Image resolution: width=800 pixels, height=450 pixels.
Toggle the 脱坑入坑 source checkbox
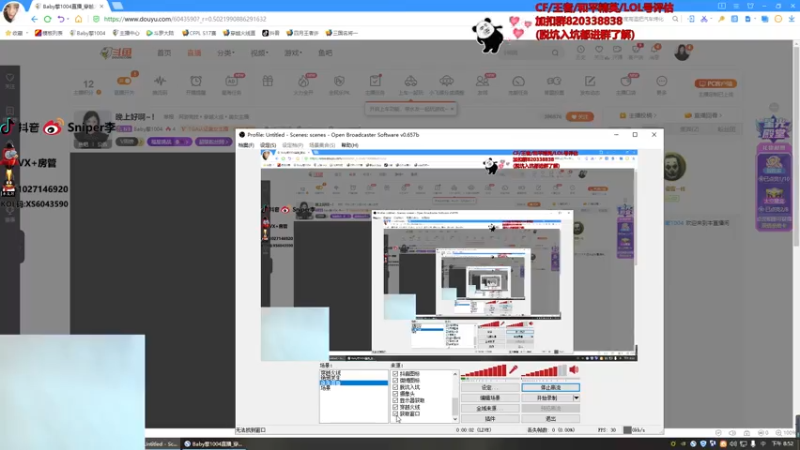click(x=395, y=387)
